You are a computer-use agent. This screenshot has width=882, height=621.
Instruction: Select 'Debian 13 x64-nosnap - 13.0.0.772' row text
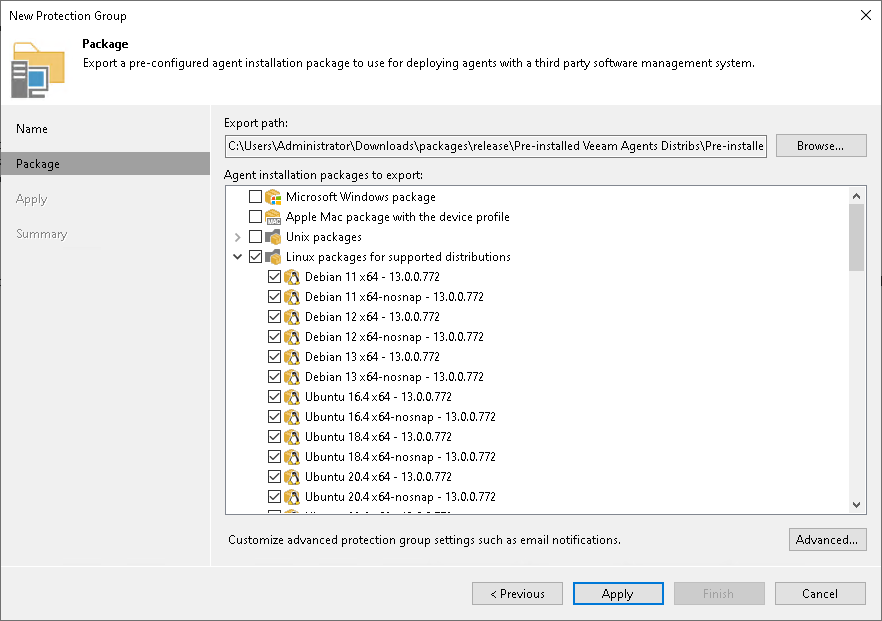coord(394,377)
